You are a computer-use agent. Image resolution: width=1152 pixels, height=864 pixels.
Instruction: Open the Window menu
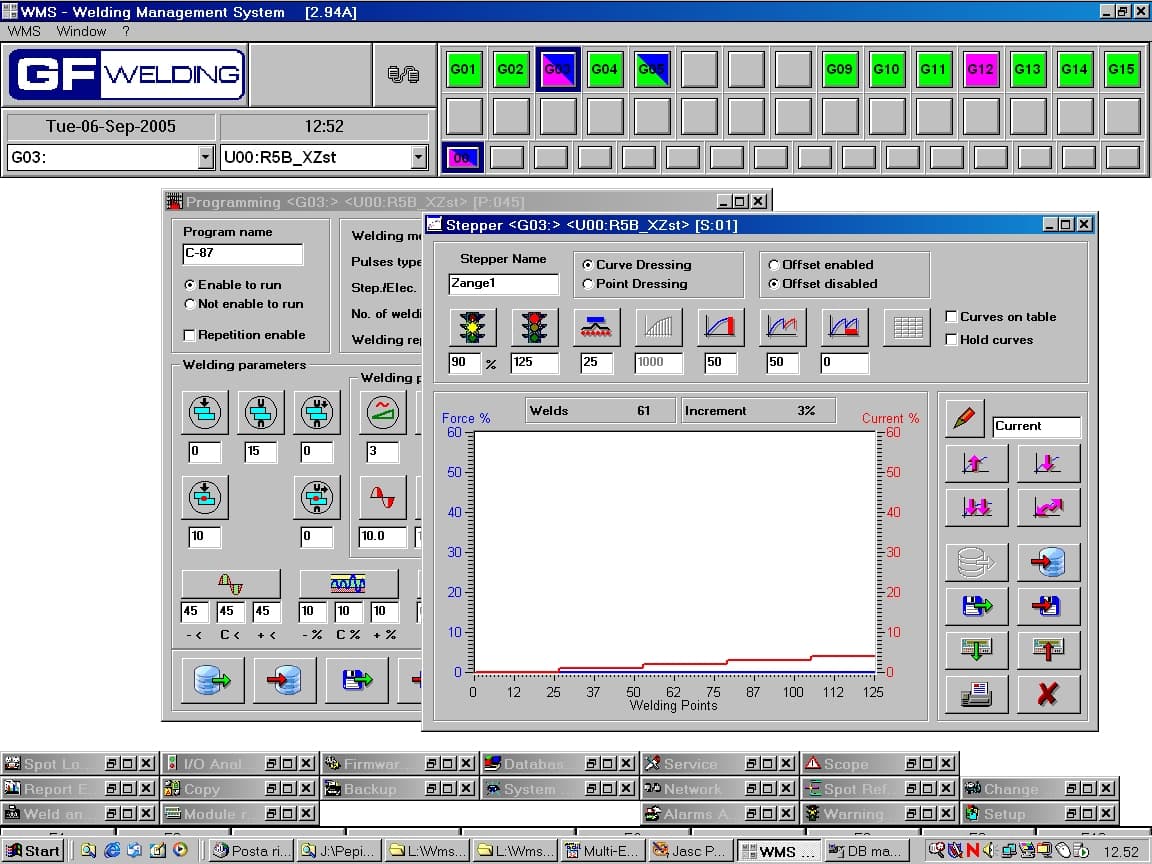click(81, 31)
